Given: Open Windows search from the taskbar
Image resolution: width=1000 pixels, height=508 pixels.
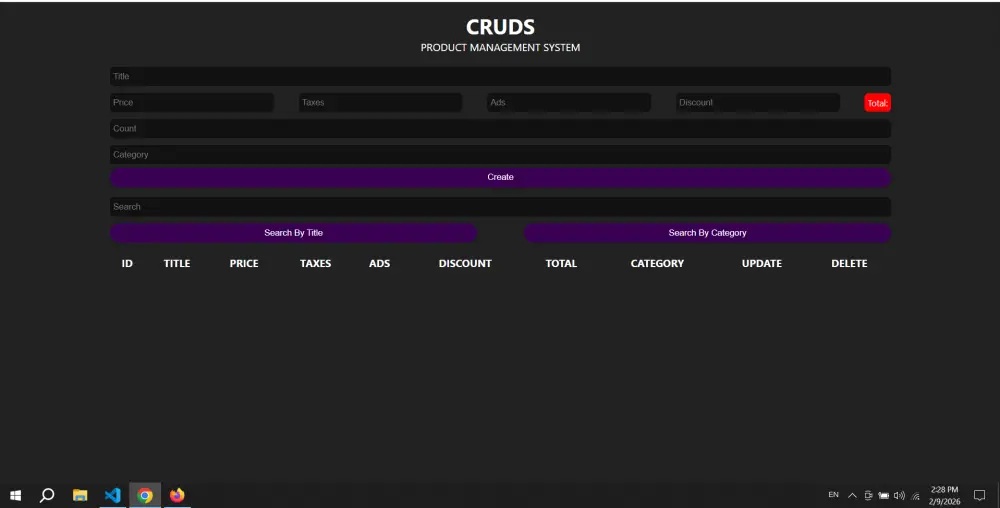Looking at the screenshot, I should tap(47, 495).
